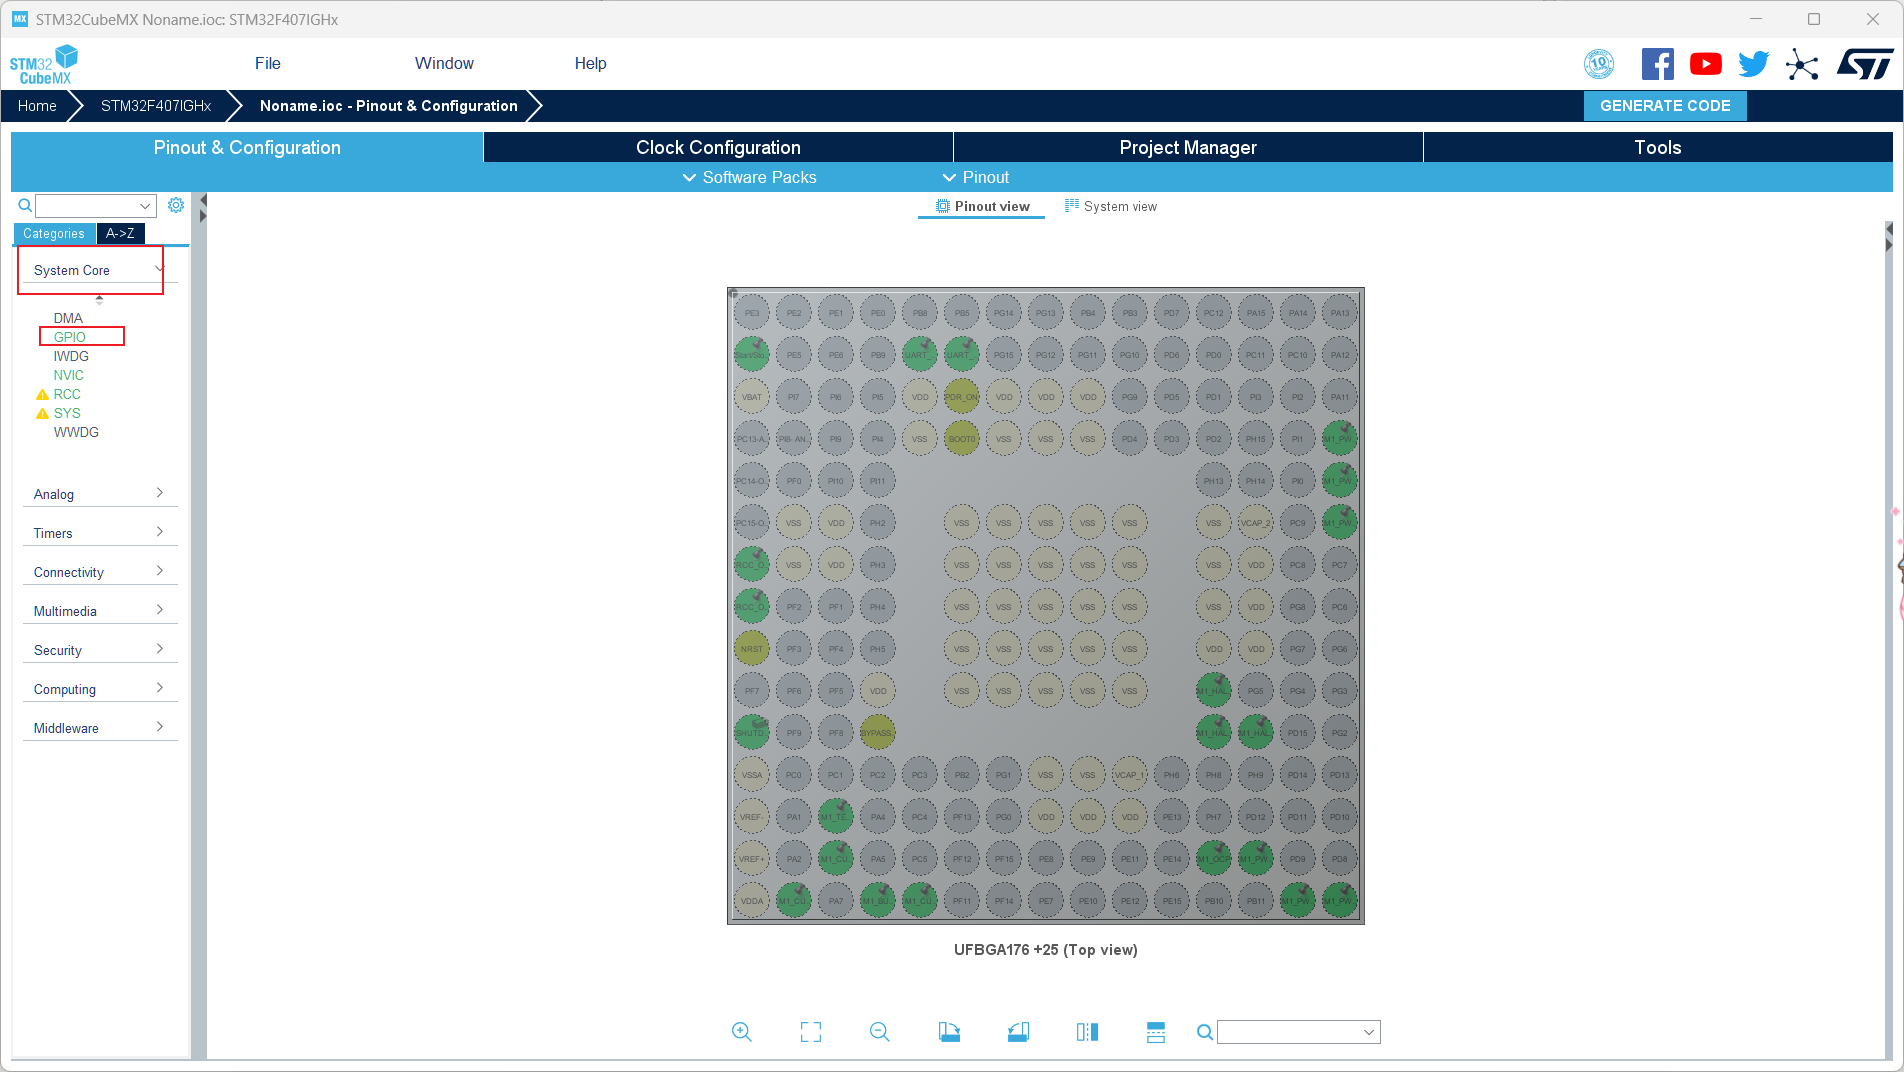Screen dimensions: 1904x1072
Task: Zoom in on the pinout view
Action: 741,1032
